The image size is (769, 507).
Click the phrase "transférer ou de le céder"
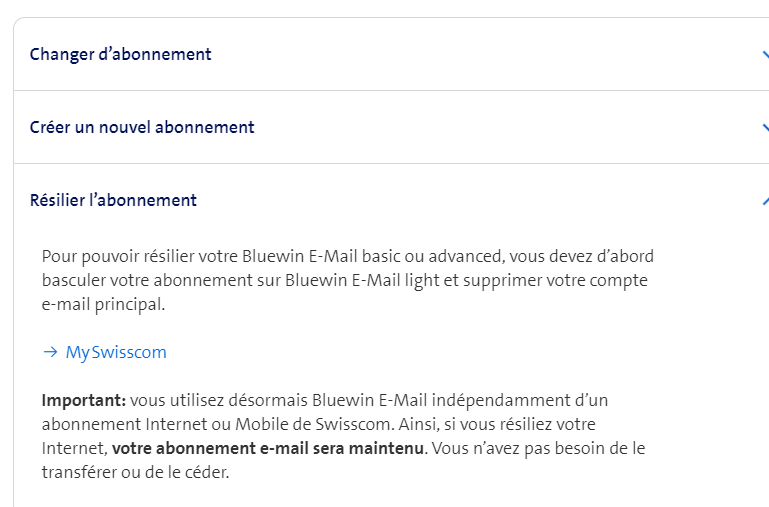point(134,473)
